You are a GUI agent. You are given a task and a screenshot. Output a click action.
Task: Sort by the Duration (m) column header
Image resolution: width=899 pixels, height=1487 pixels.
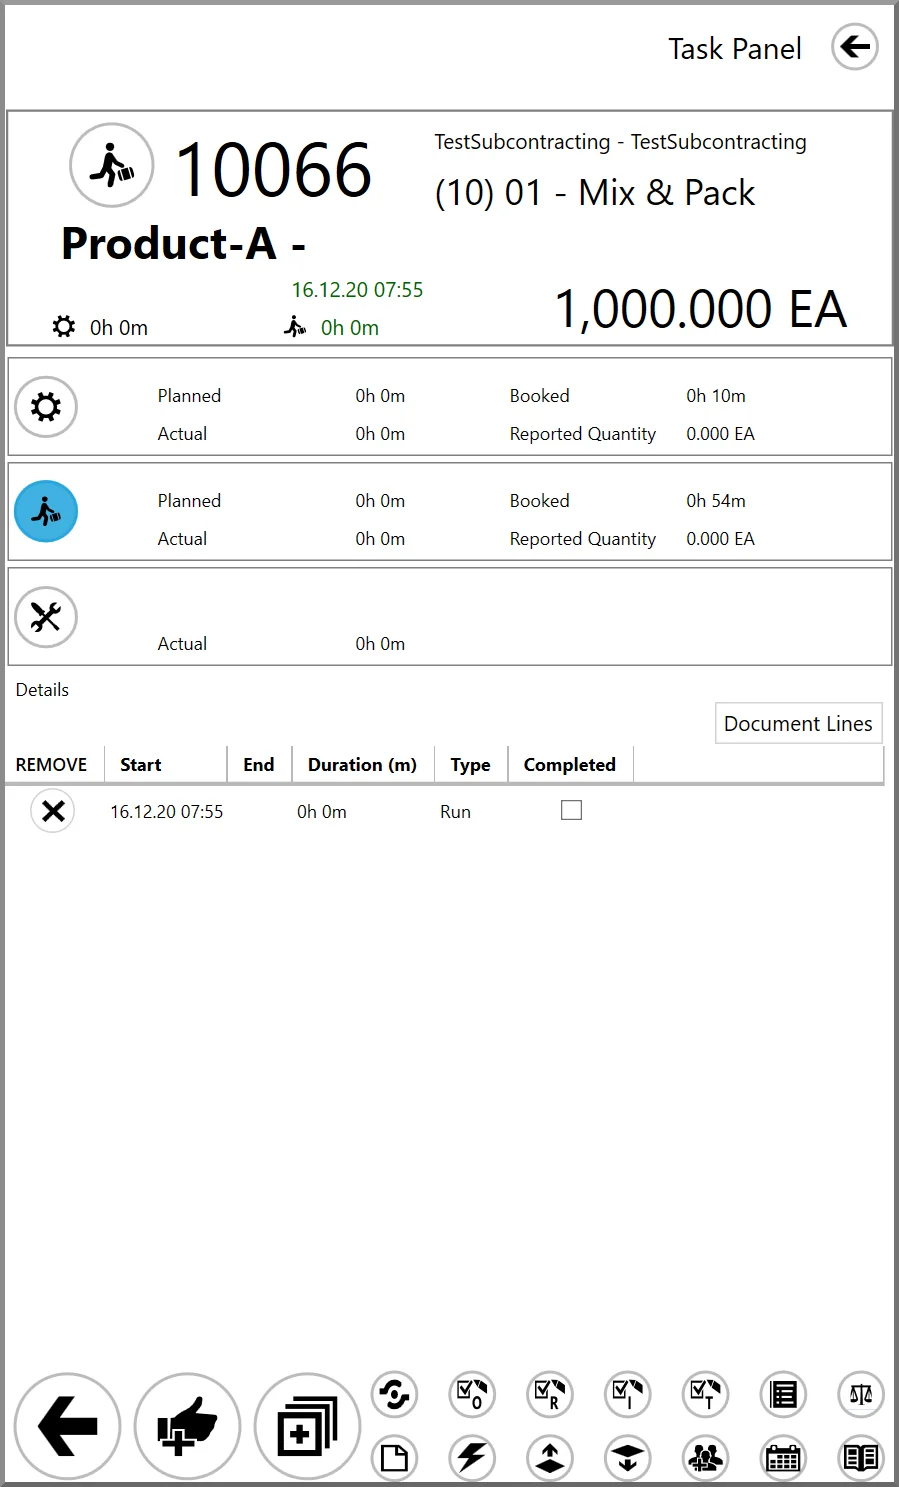coord(363,764)
